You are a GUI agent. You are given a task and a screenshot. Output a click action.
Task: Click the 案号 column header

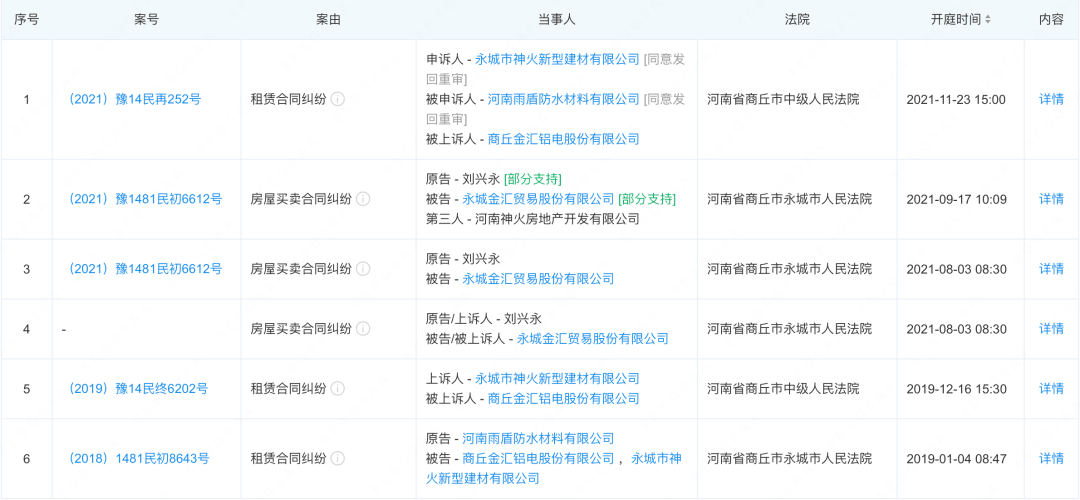[x=146, y=20]
